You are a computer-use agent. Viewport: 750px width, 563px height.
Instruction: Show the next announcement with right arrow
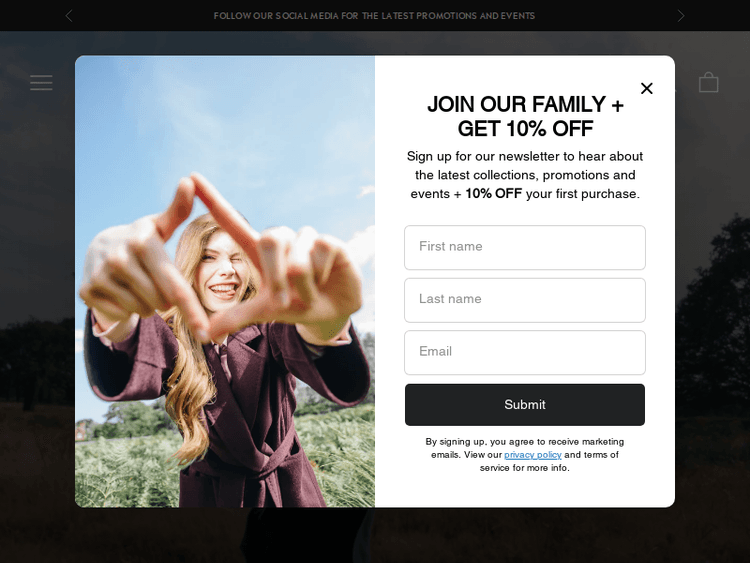click(681, 16)
